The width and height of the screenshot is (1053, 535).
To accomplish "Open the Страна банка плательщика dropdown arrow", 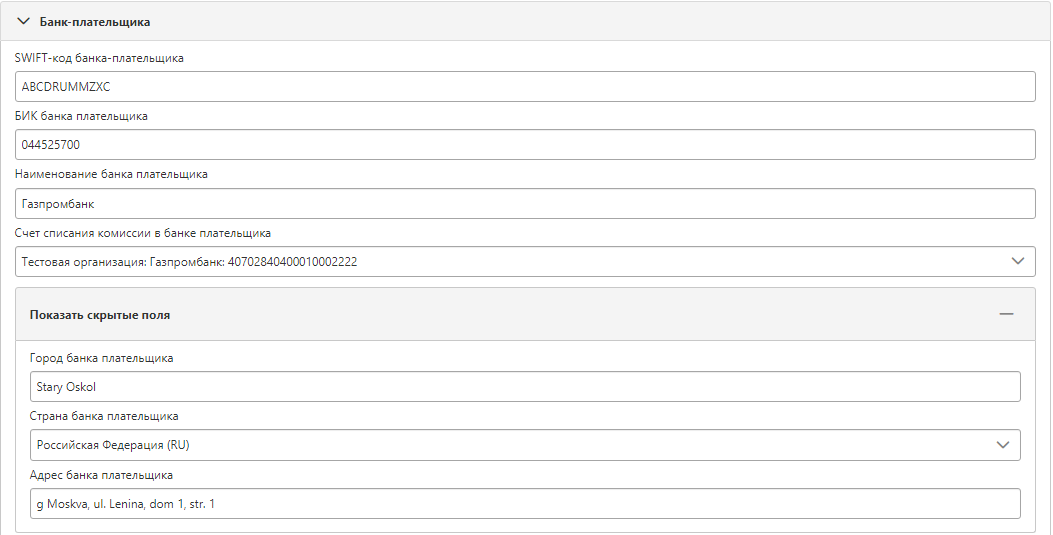I will tap(1003, 445).
